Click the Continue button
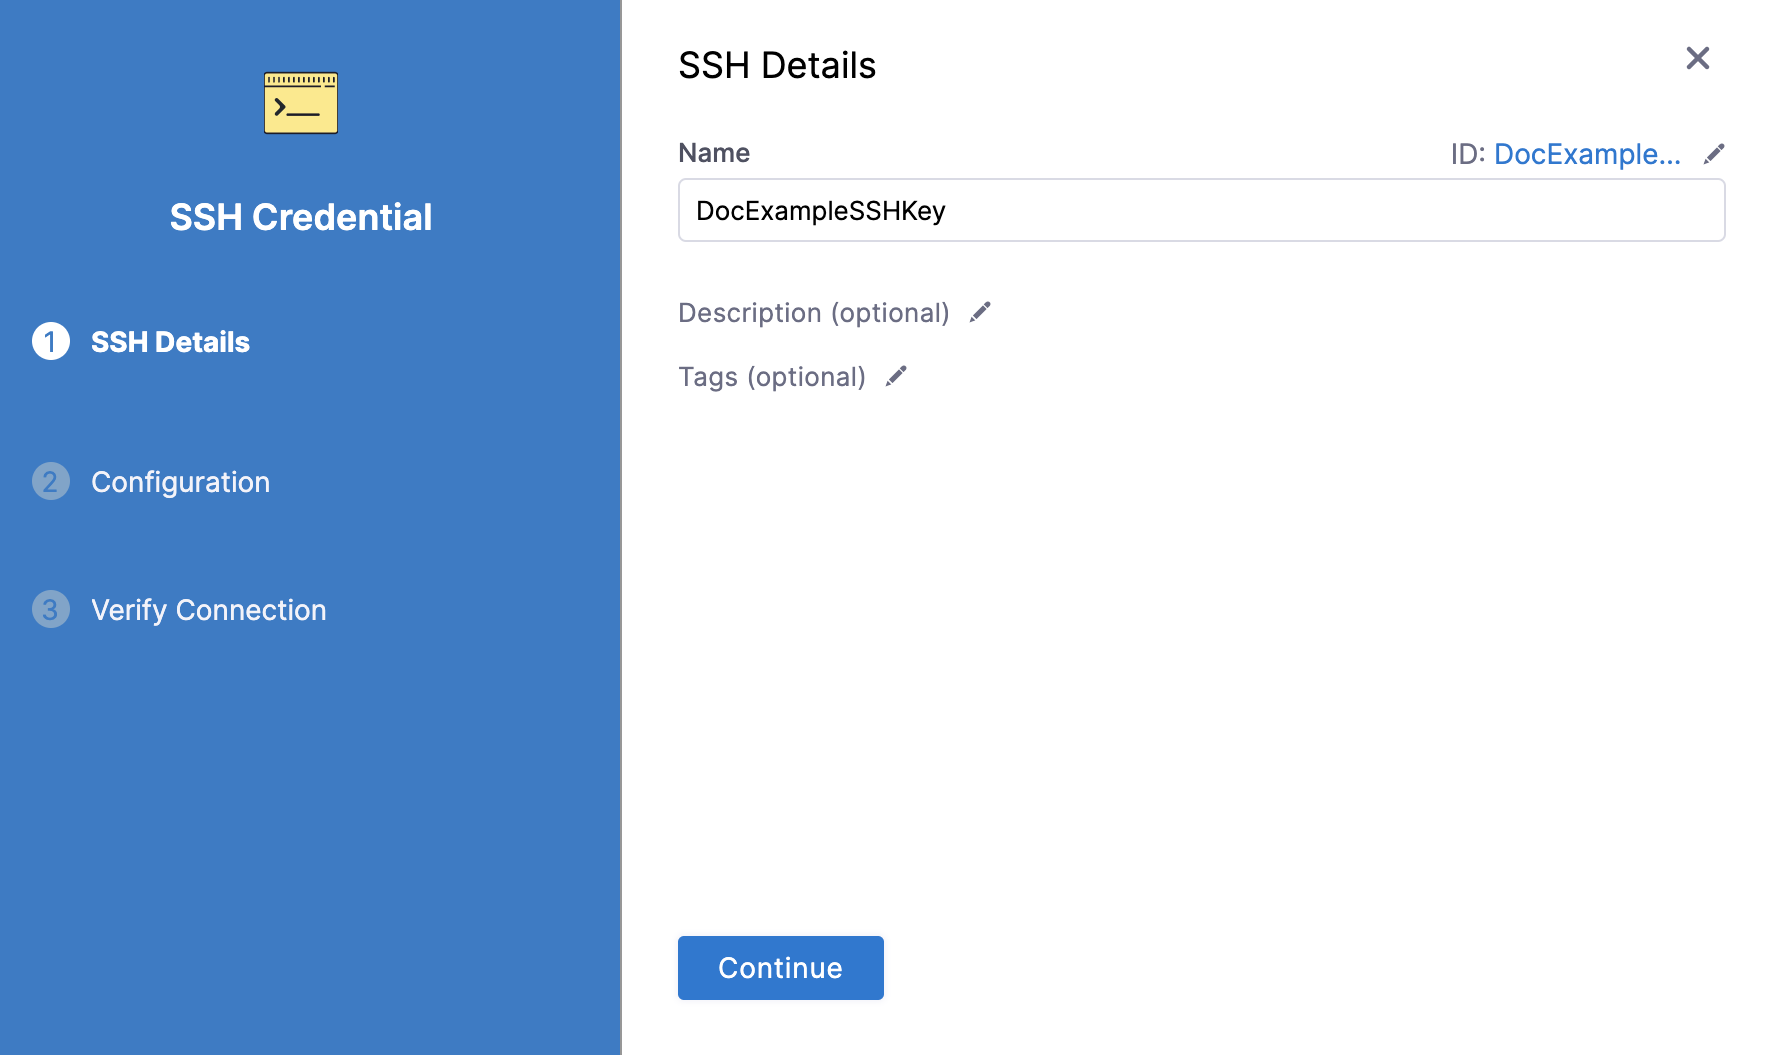Viewport: 1779px width, 1055px height. (x=781, y=968)
